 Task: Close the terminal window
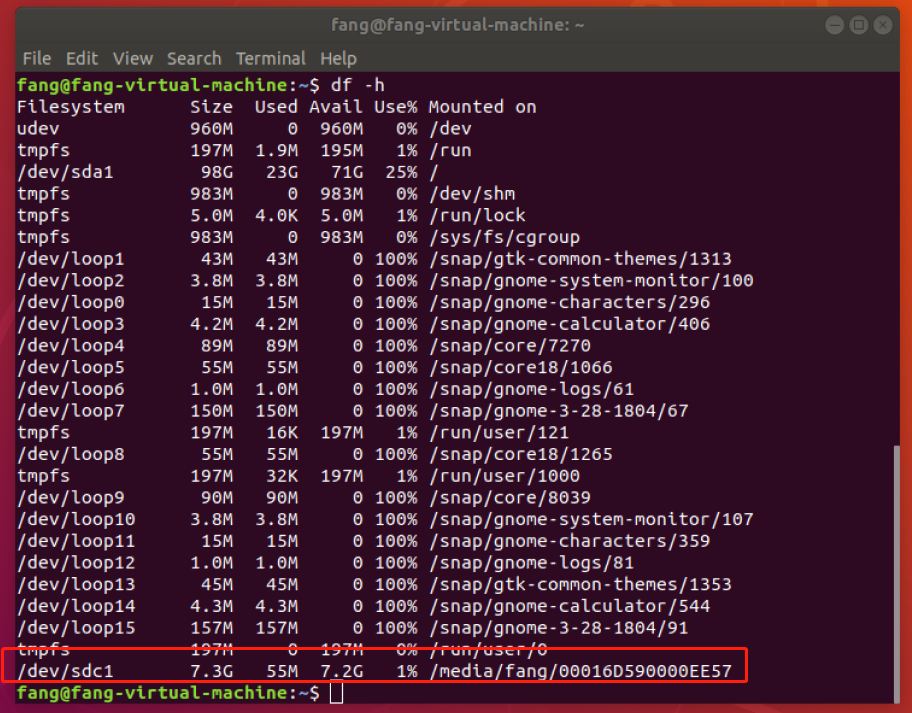point(883,25)
